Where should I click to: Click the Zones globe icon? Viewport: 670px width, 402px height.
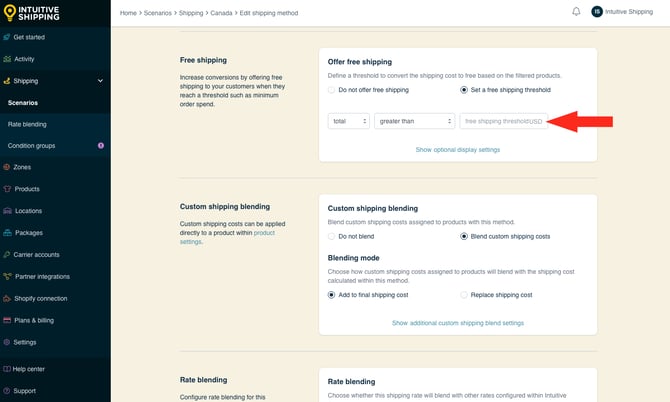(x=7, y=167)
